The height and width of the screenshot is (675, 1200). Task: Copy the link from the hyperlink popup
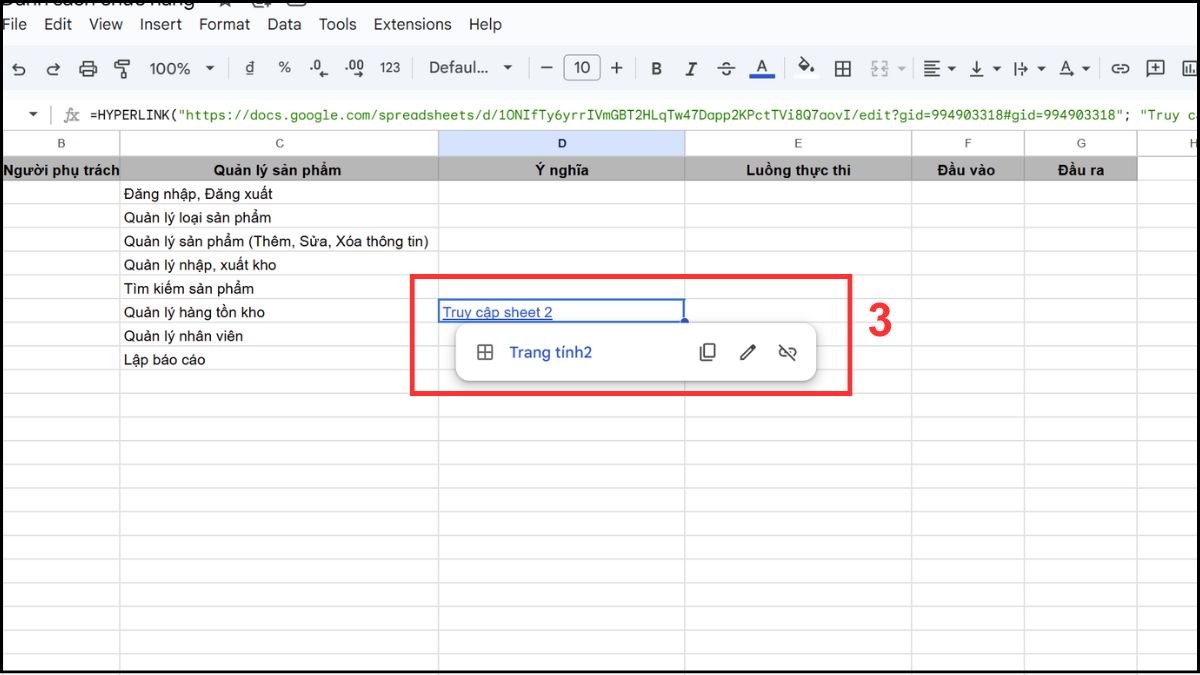[x=707, y=352]
